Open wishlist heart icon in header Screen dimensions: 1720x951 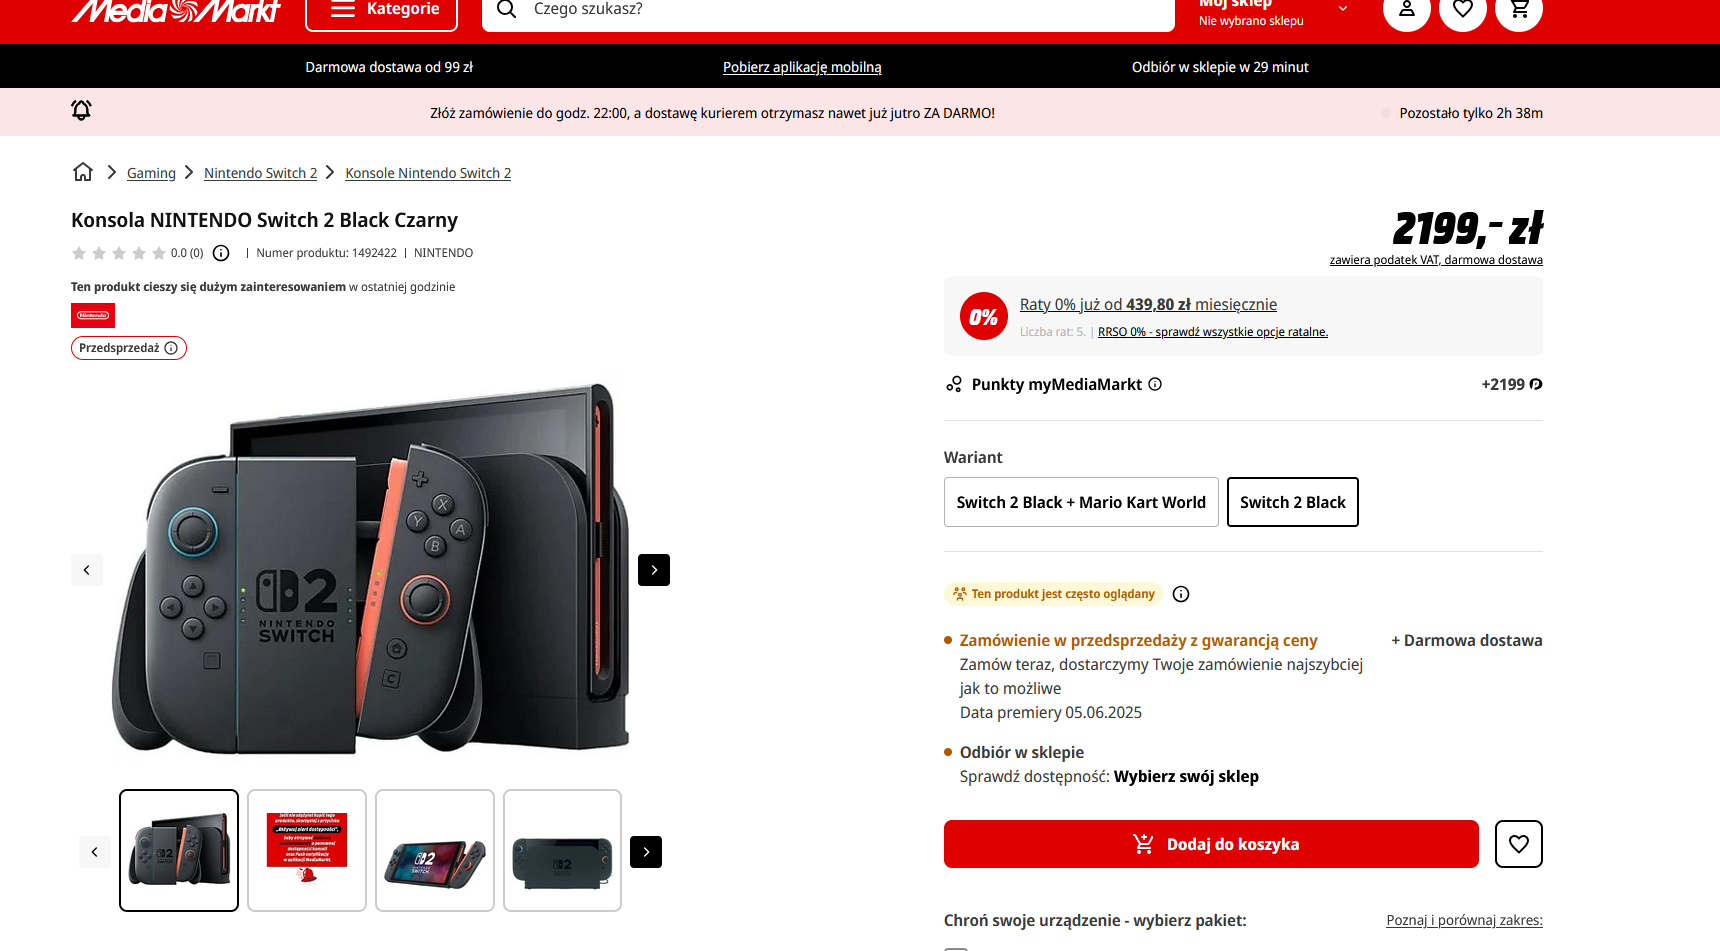(1462, 9)
